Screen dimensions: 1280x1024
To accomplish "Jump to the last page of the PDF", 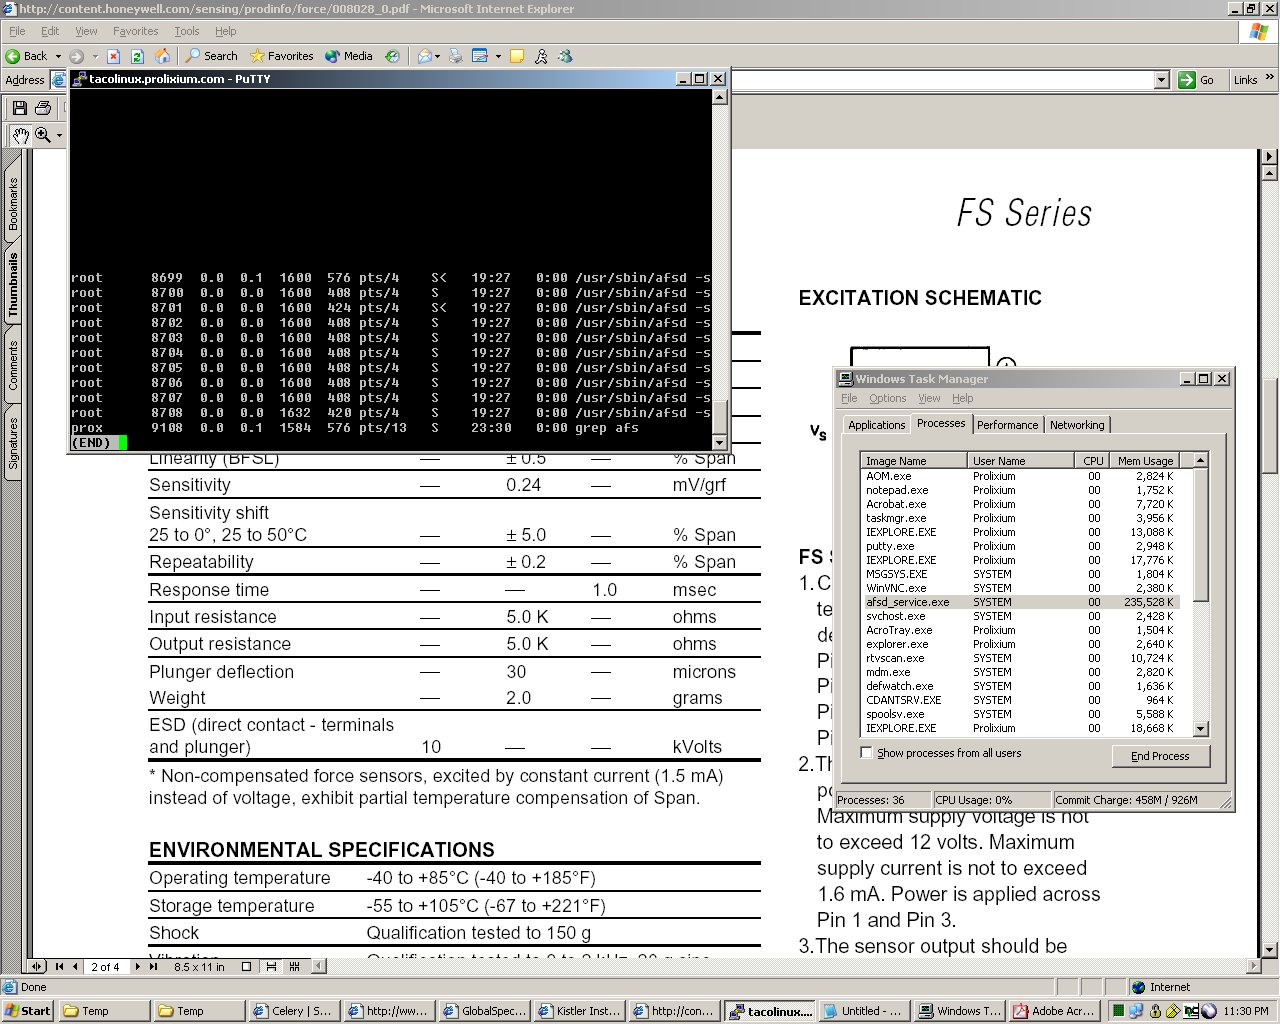I will coord(154,966).
